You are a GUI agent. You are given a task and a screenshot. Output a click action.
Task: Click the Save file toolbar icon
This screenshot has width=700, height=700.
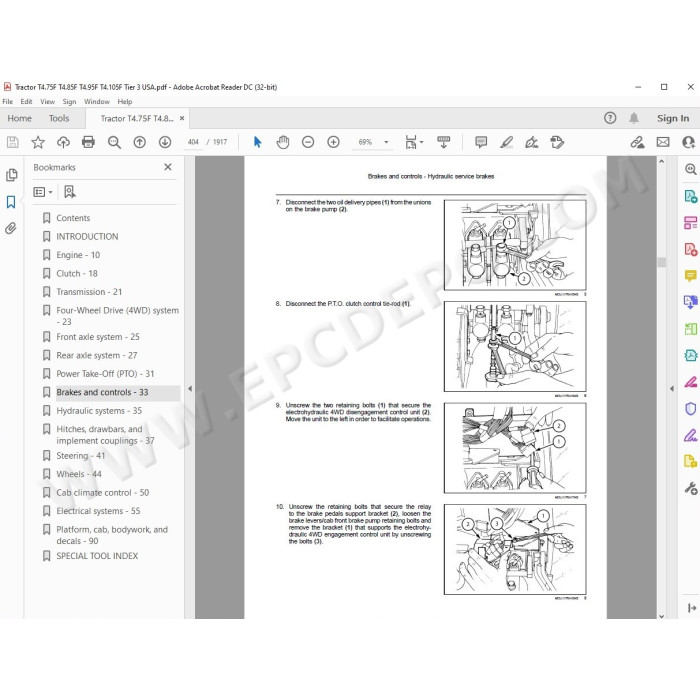[x=12, y=142]
